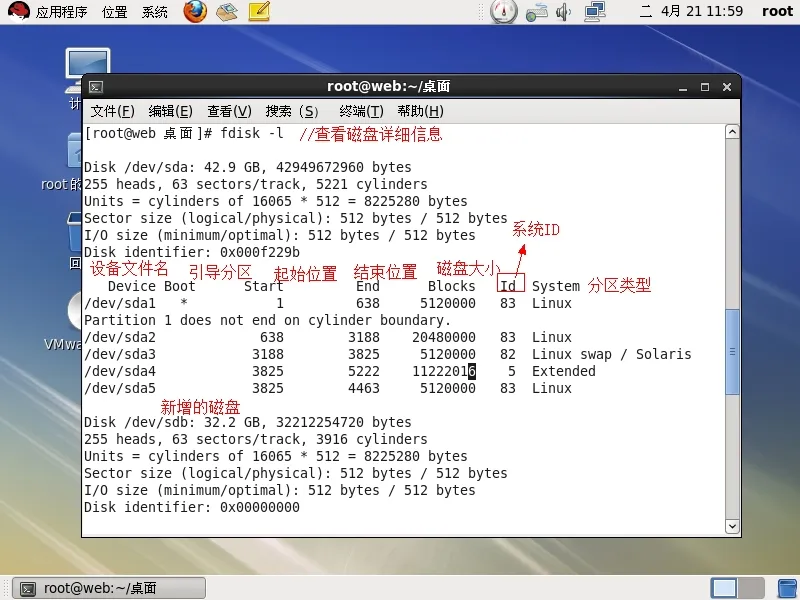The height and width of the screenshot is (600, 800).
Task: Click the terminal scrollbar down arrow
Action: [x=732, y=526]
